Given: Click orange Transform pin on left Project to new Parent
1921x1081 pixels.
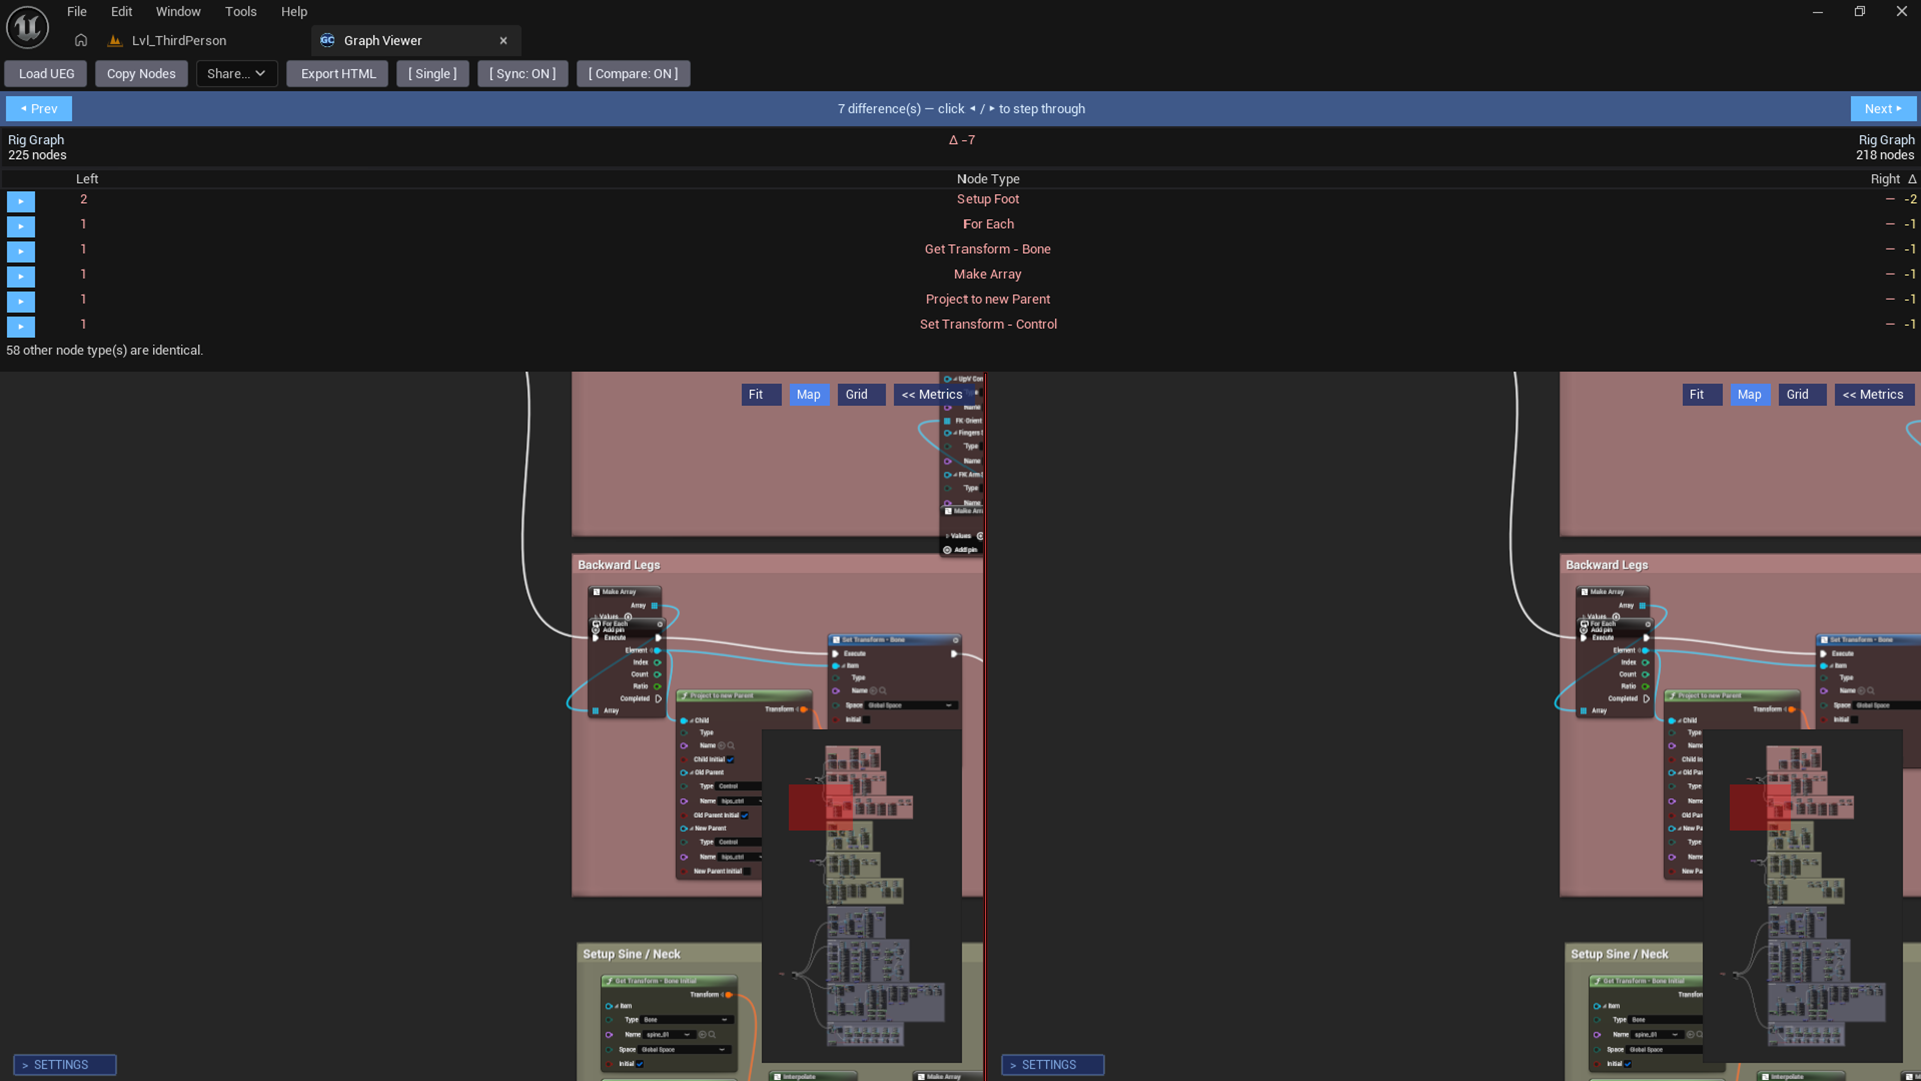Looking at the screenshot, I should pyautogui.click(x=803, y=710).
